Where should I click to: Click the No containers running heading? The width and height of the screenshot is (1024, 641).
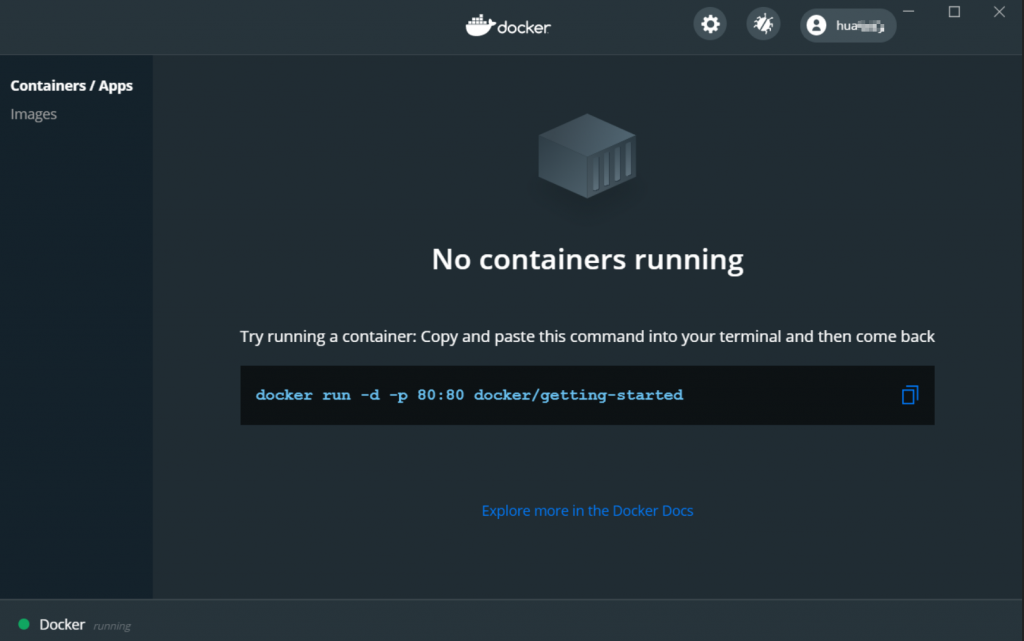click(587, 260)
